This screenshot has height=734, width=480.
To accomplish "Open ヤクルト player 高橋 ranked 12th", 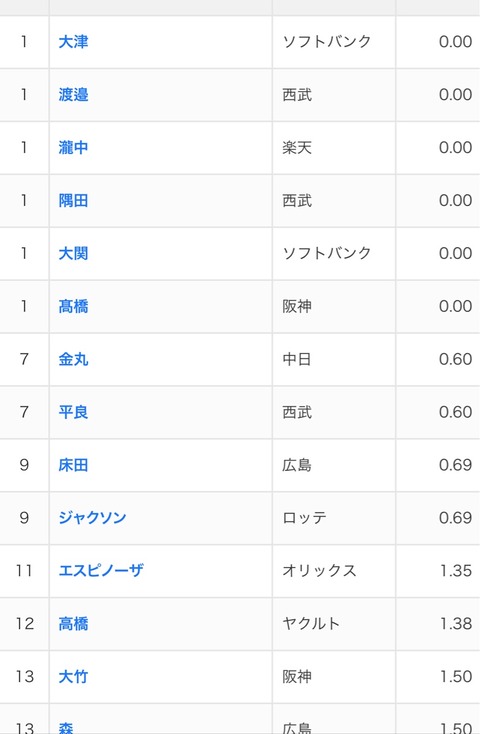I will (73, 624).
